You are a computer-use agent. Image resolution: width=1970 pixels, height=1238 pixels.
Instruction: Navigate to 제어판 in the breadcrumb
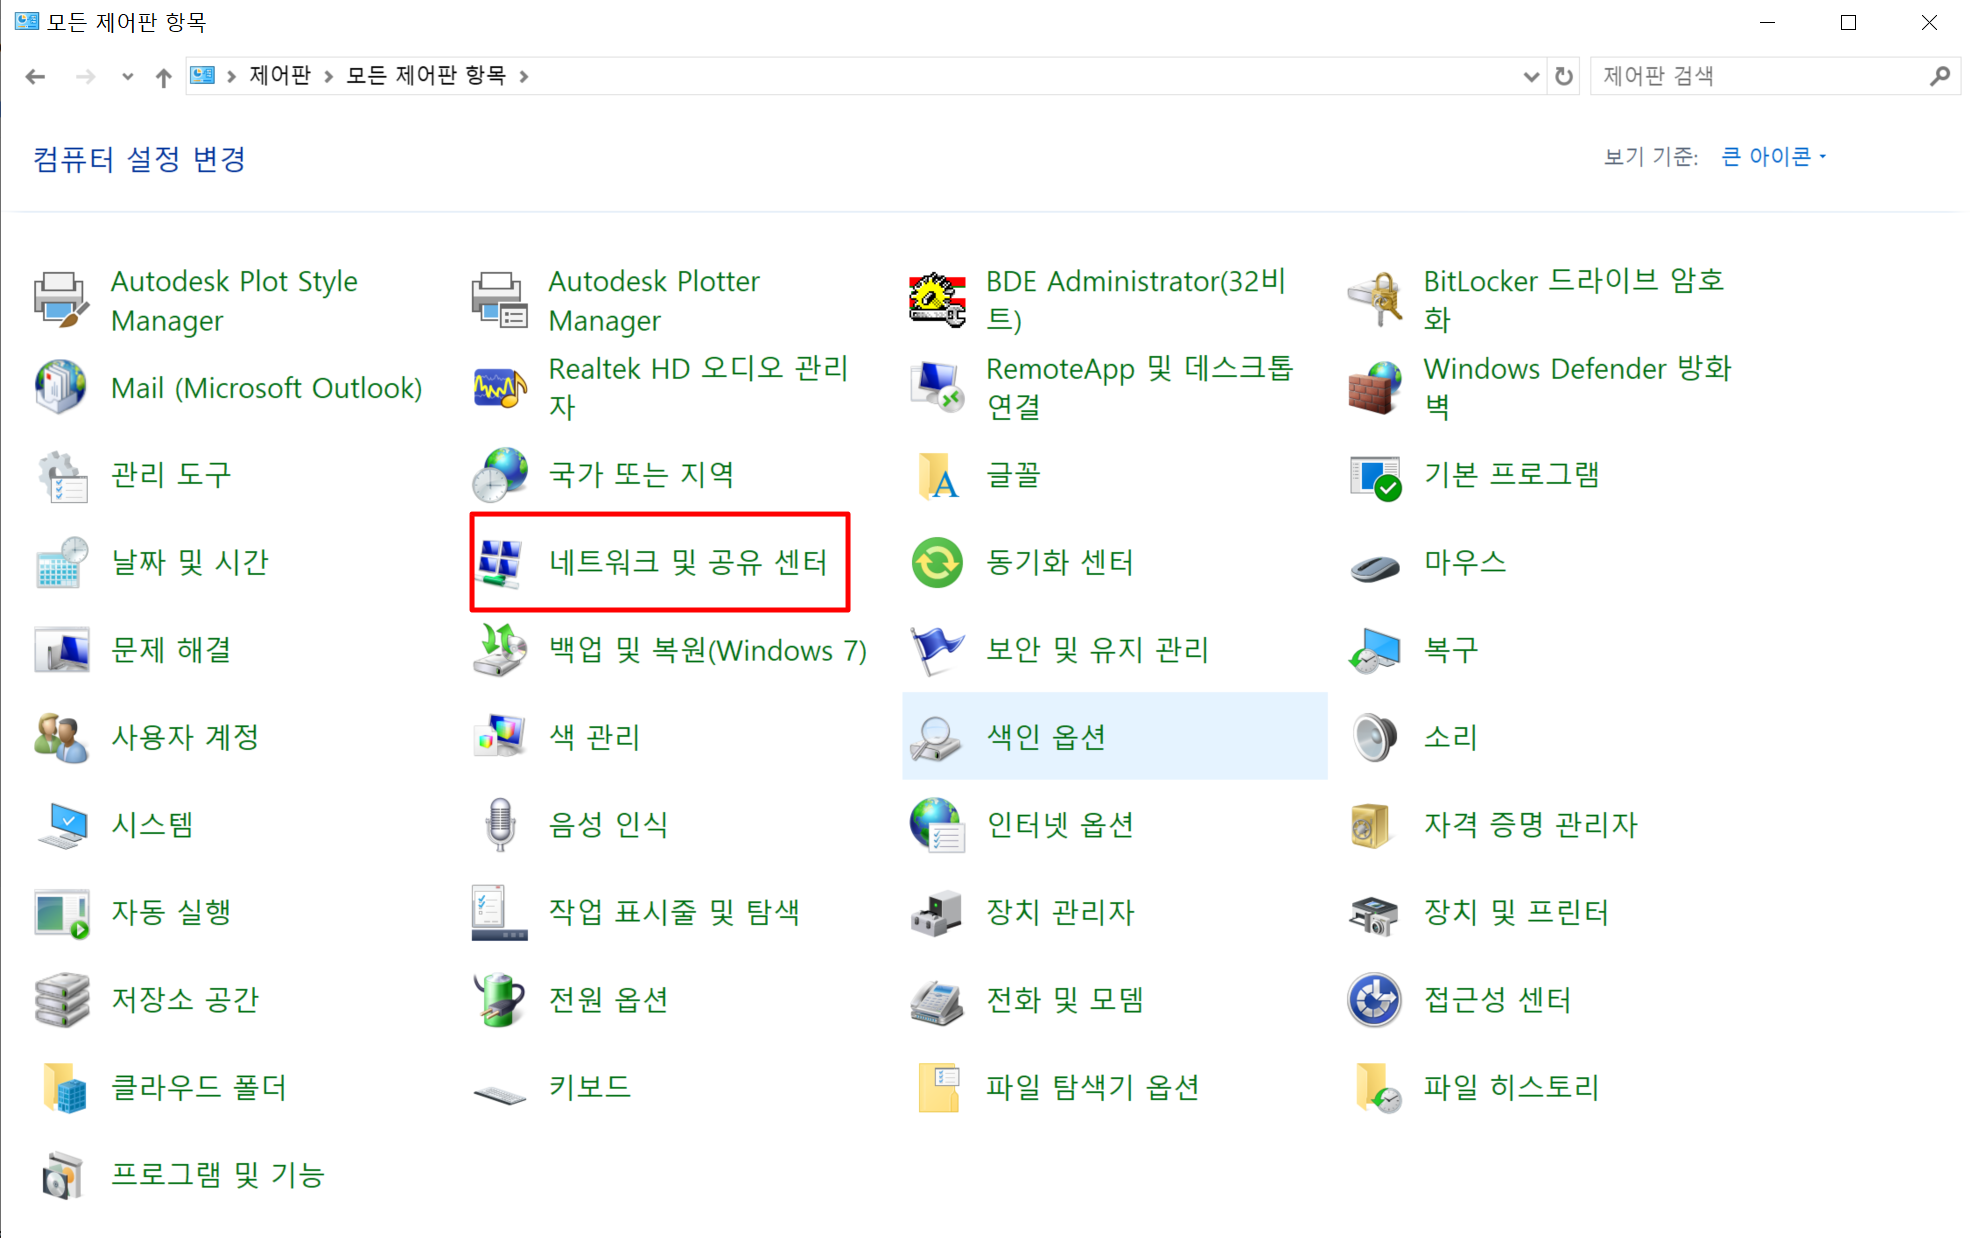point(279,75)
